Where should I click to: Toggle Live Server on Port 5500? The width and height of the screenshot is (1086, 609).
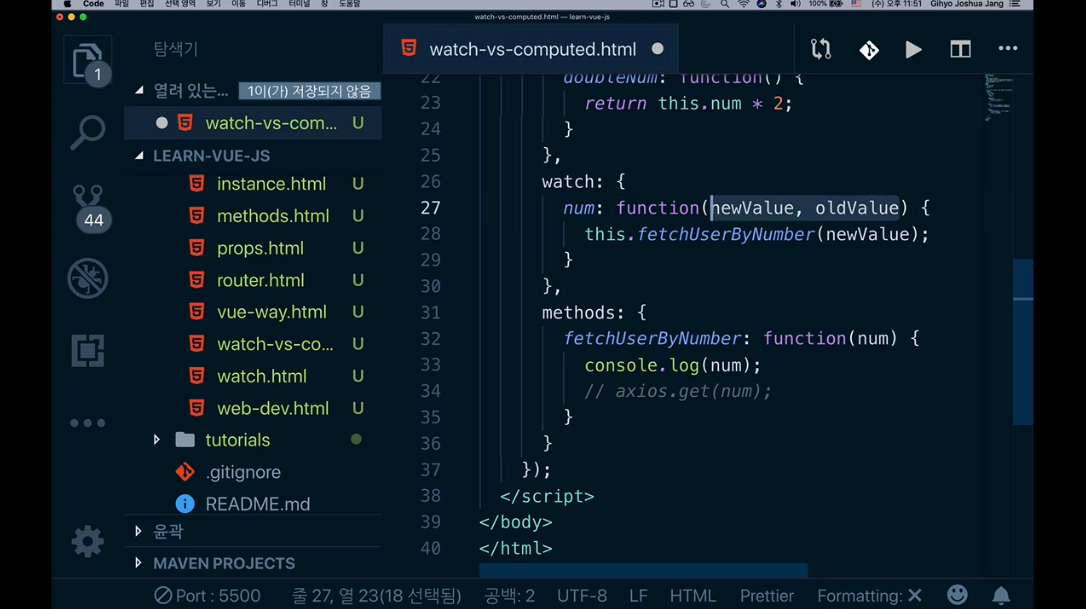[x=207, y=595]
